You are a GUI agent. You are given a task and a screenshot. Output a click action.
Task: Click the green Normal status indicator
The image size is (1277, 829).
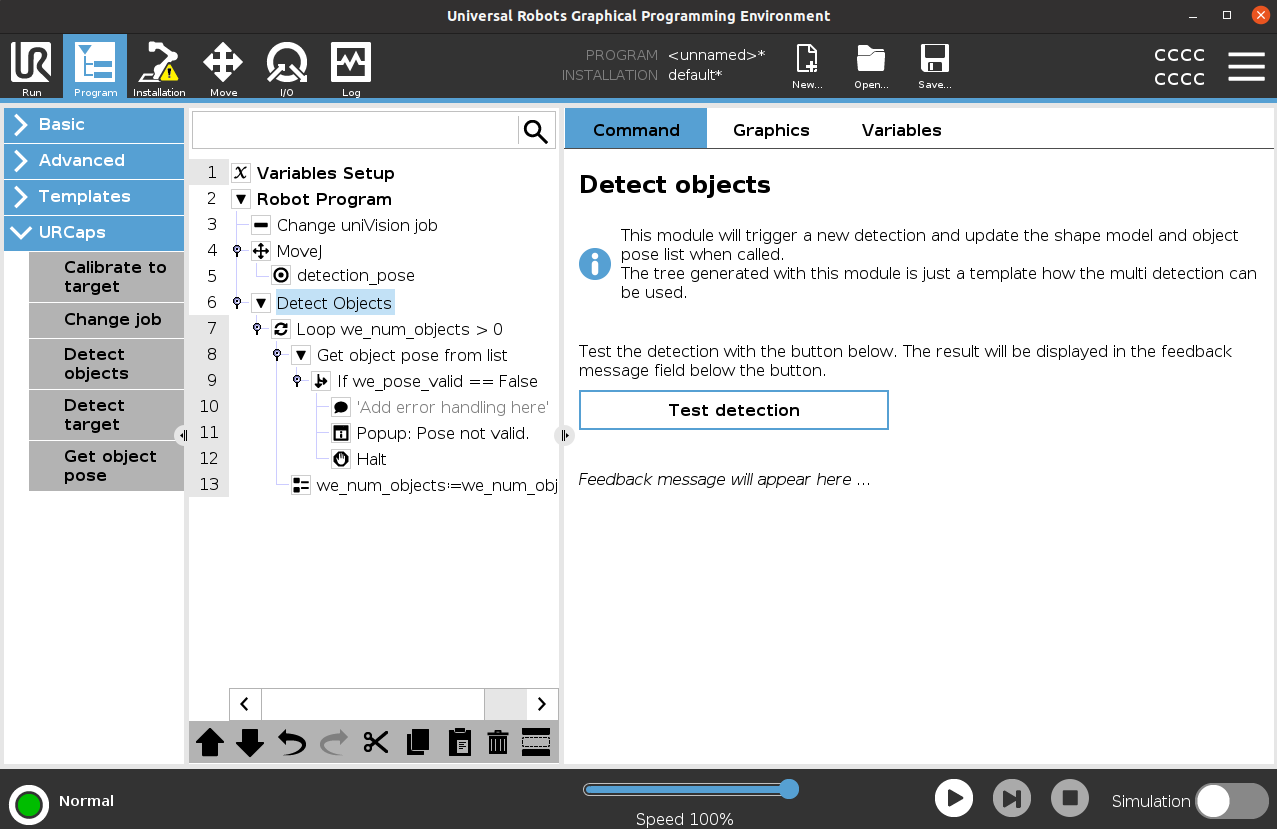click(x=29, y=803)
